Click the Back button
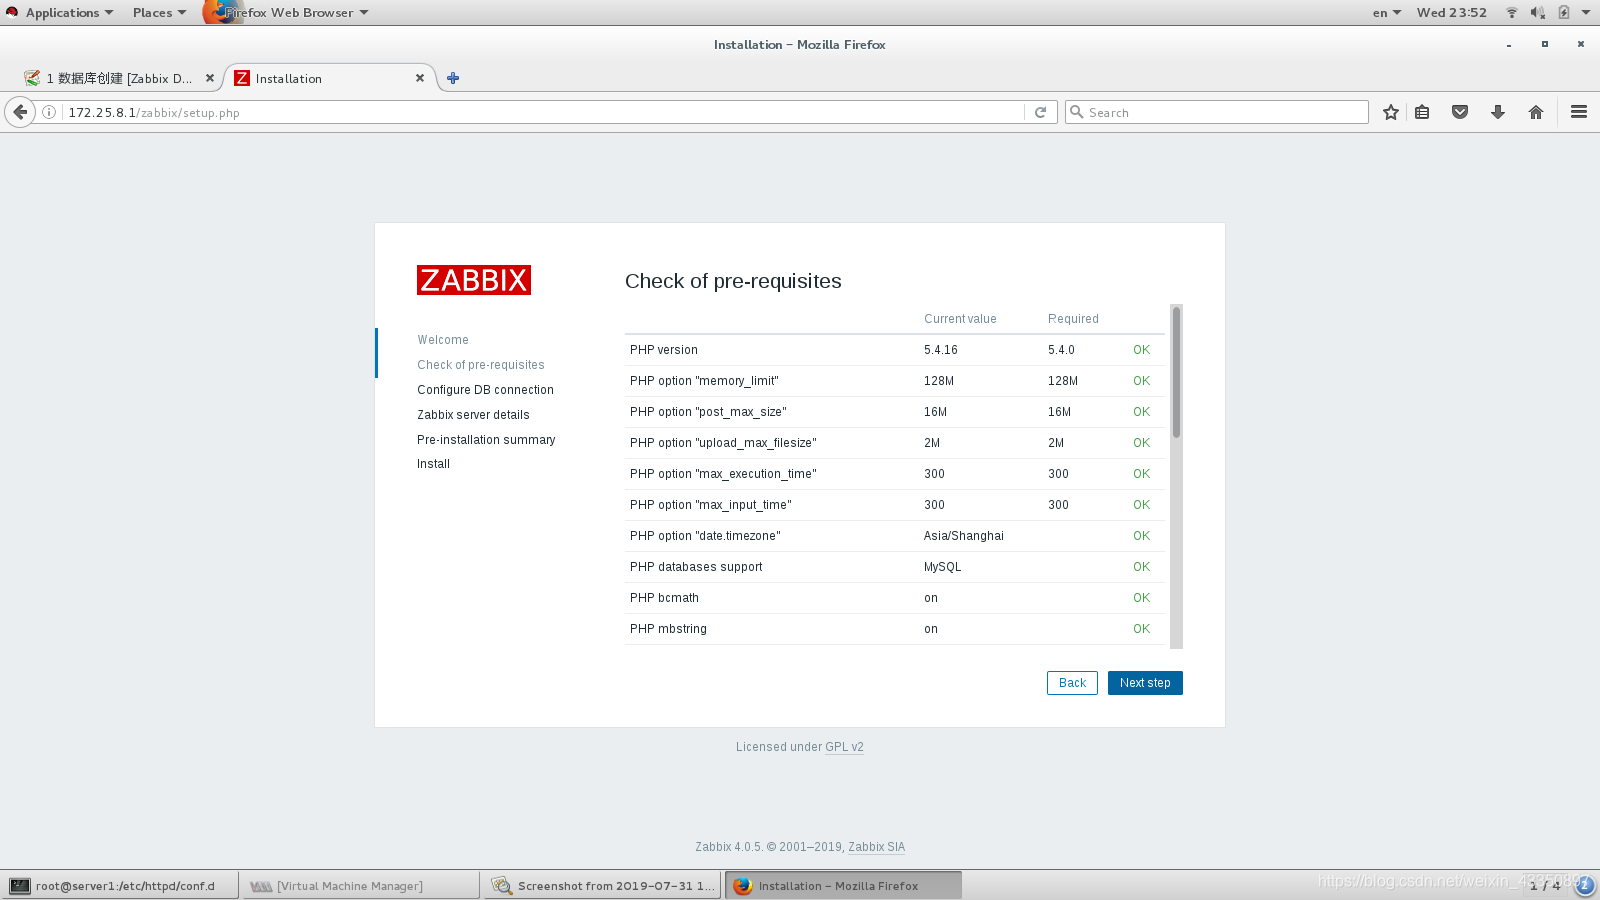This screenshot has width=1600, height=900. click(1072, 683)
